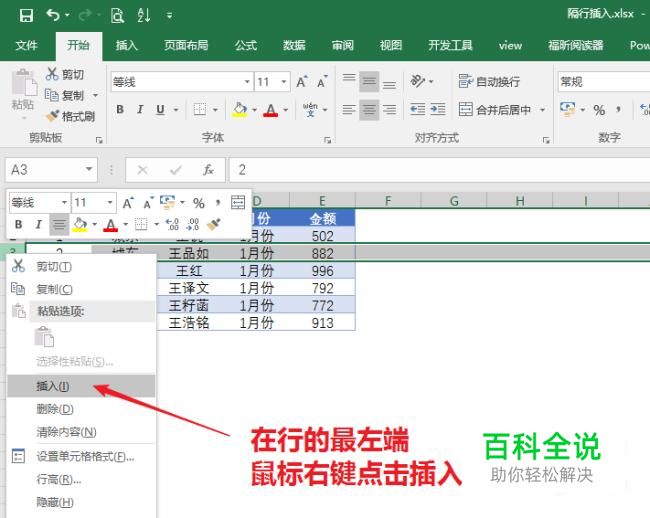
Task: Click the formula bar Cancel X icon
Action: pos(142,170)
